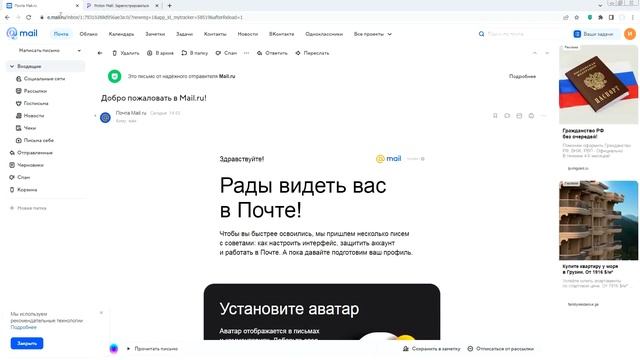Open browser extensions puzzle icon
Screen dimensions: 640x360
pyautogui.click(x=600, y=17)
